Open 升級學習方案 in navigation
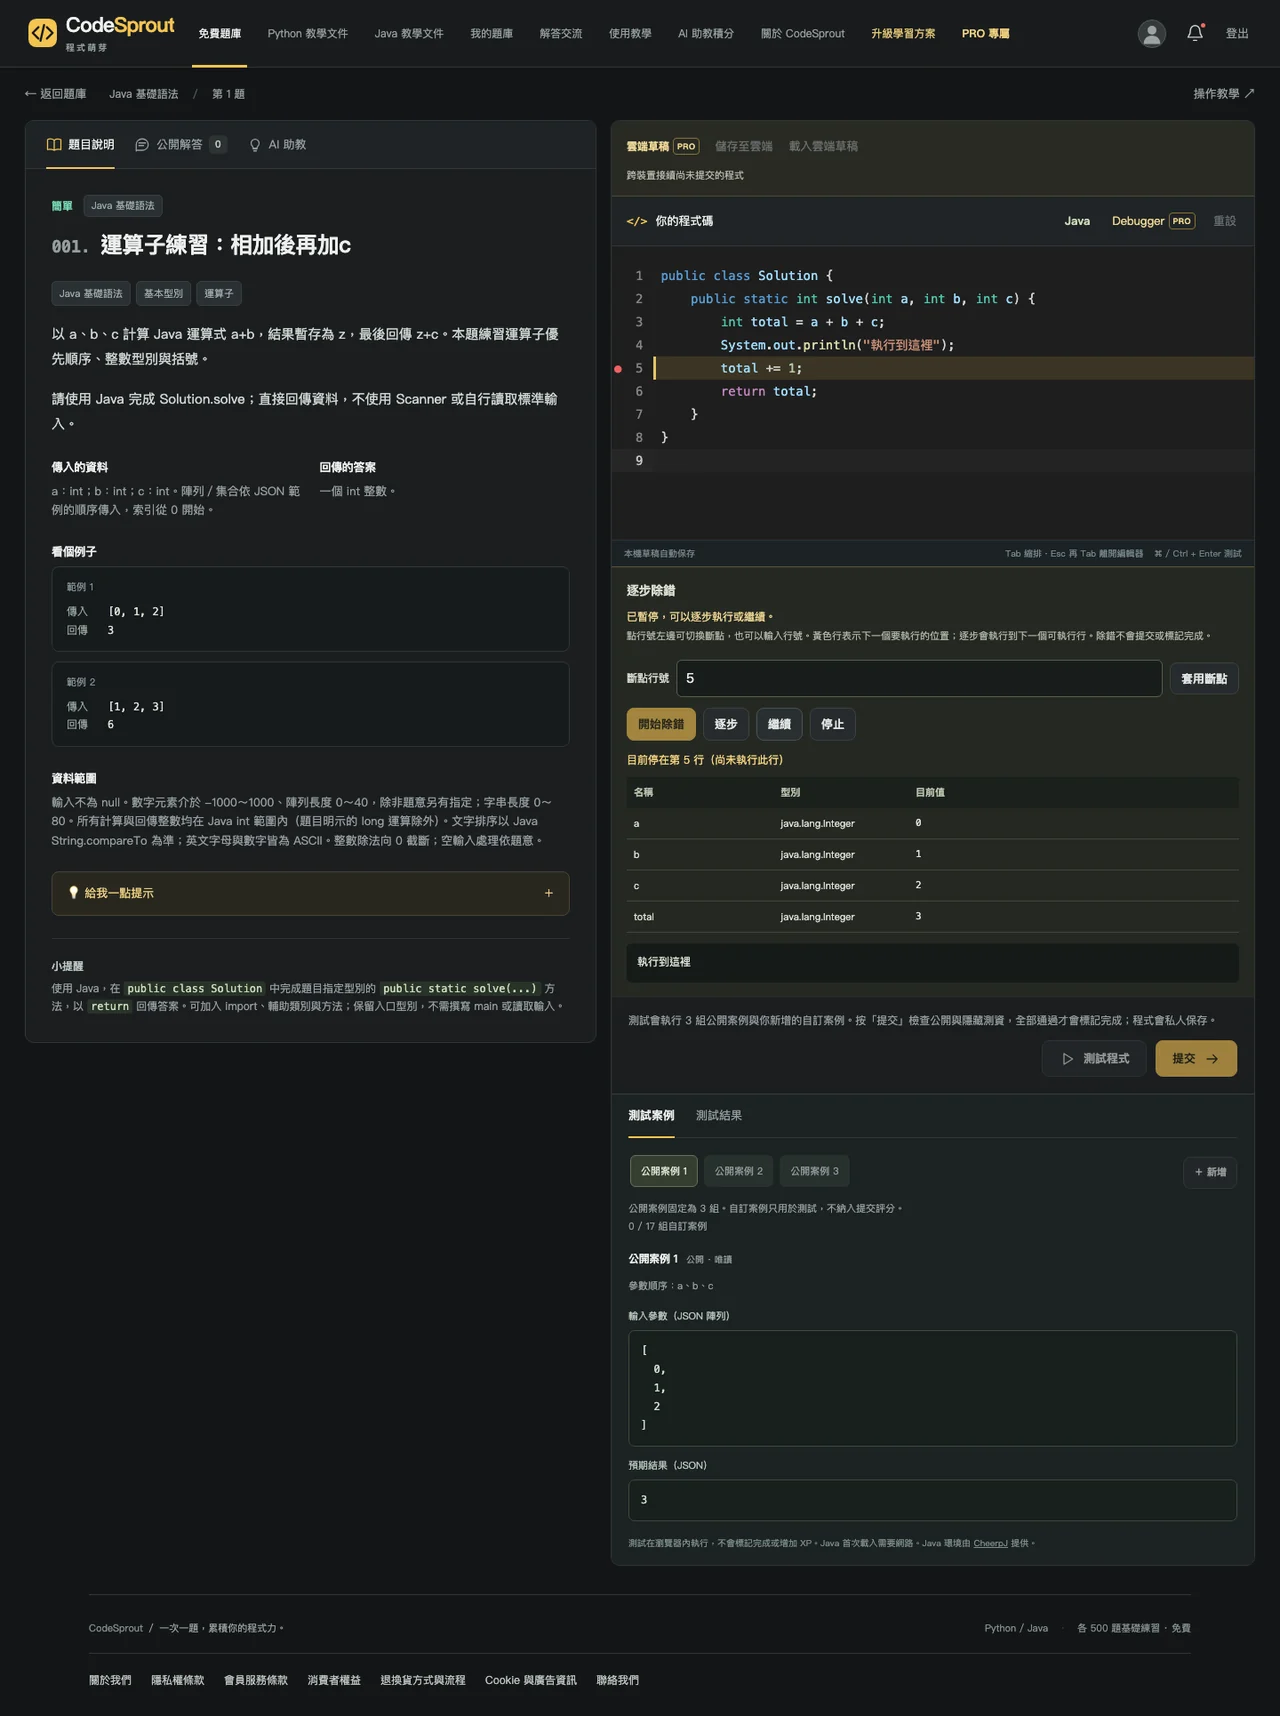The width and height of the screenshot is (1280, 1716). 903,34
